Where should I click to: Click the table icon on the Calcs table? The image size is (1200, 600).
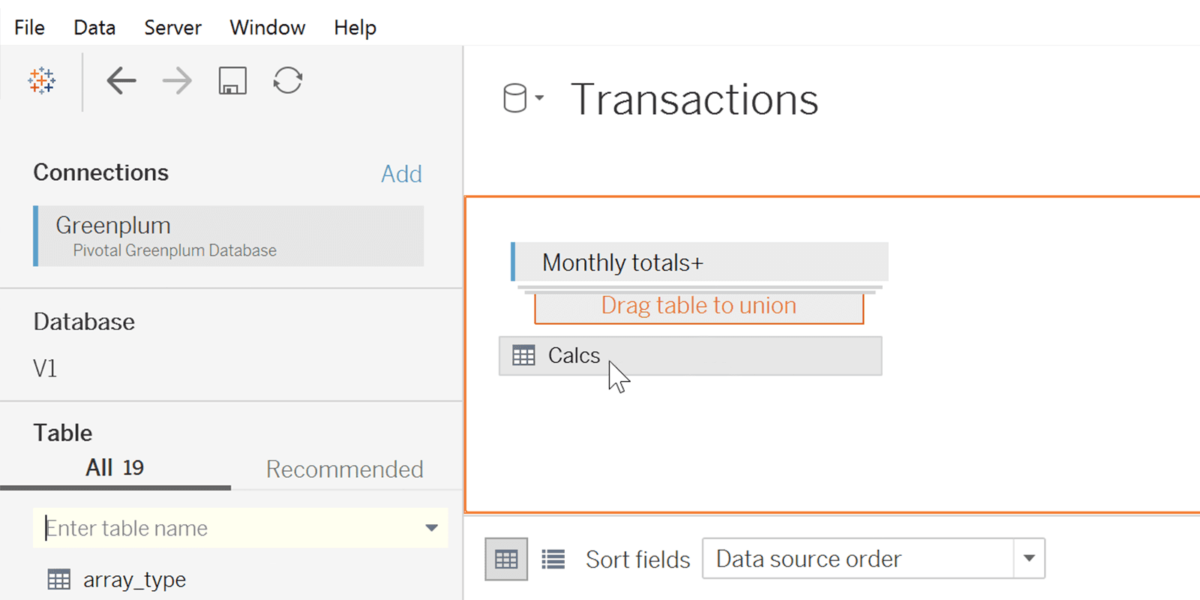click(523, 355)
